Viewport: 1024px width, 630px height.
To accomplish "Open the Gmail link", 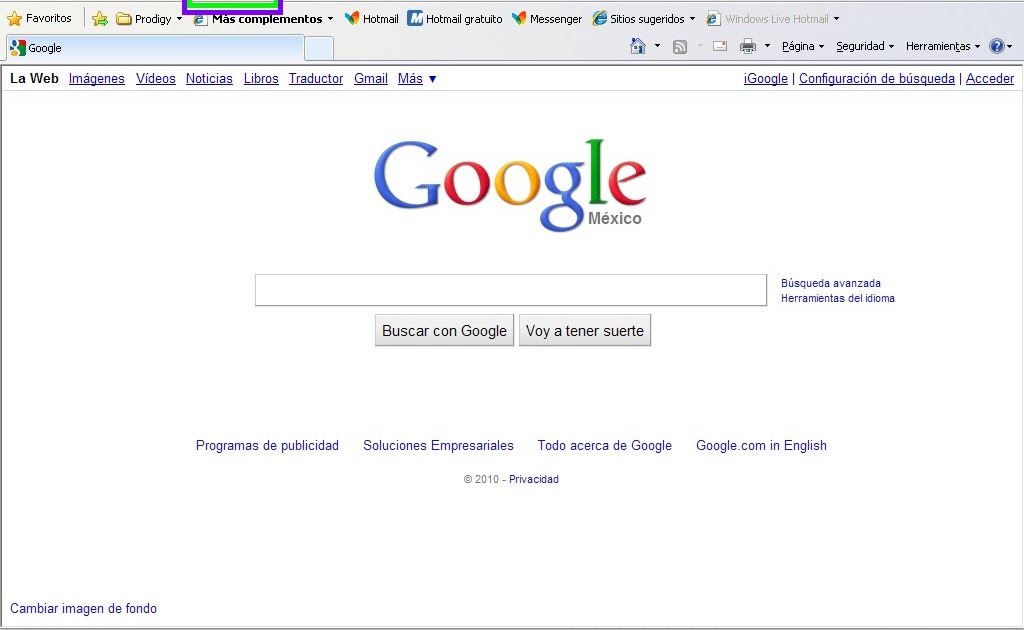I will (x=371, y=78).
